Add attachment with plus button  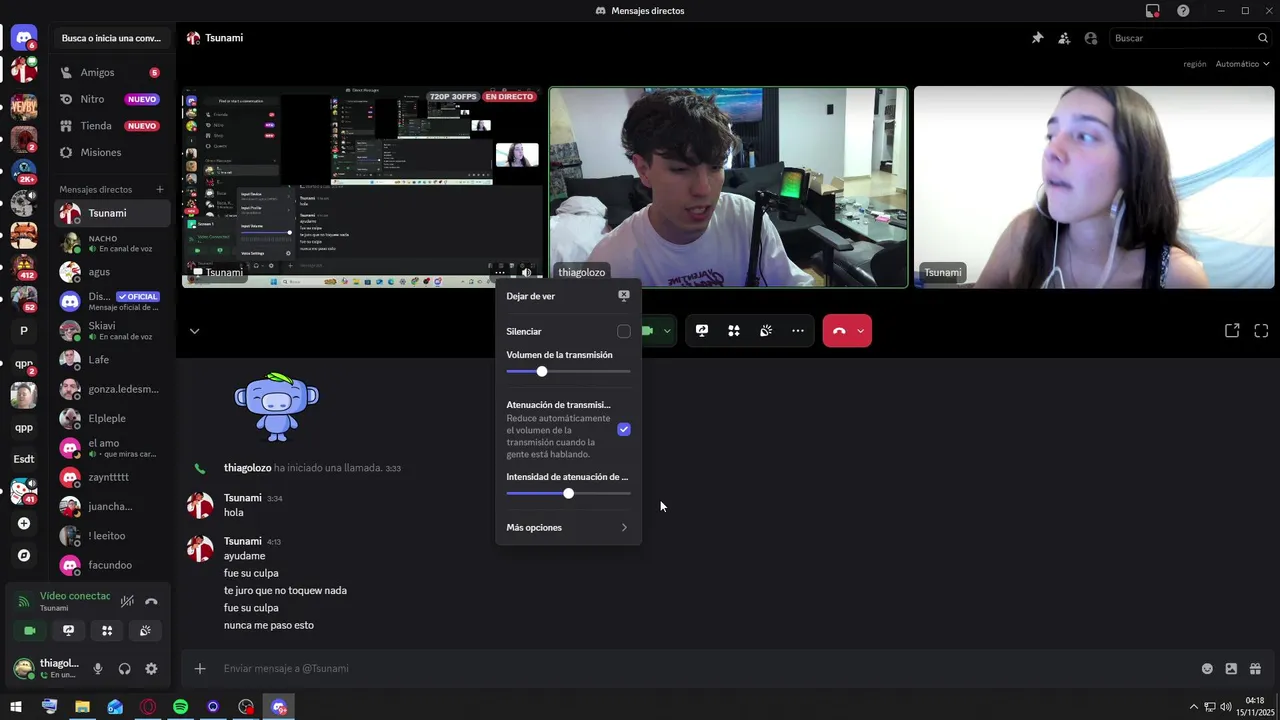[200, 669]
